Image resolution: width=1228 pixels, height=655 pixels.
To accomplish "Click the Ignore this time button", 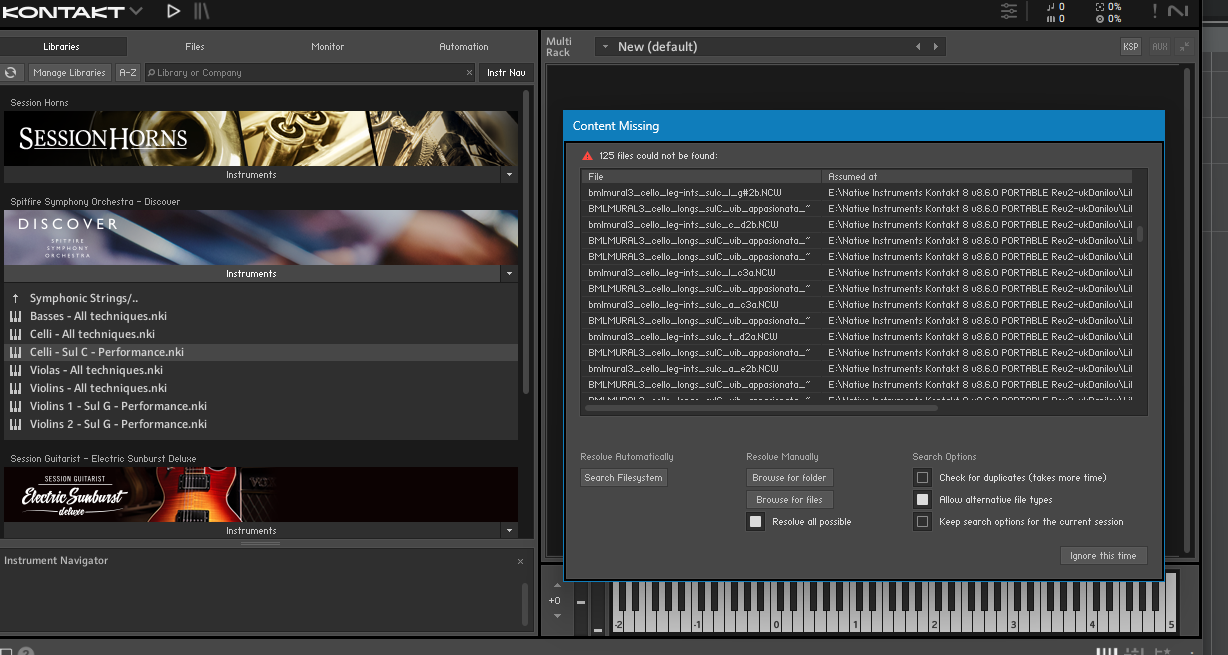I will [x=1103, y=556].
